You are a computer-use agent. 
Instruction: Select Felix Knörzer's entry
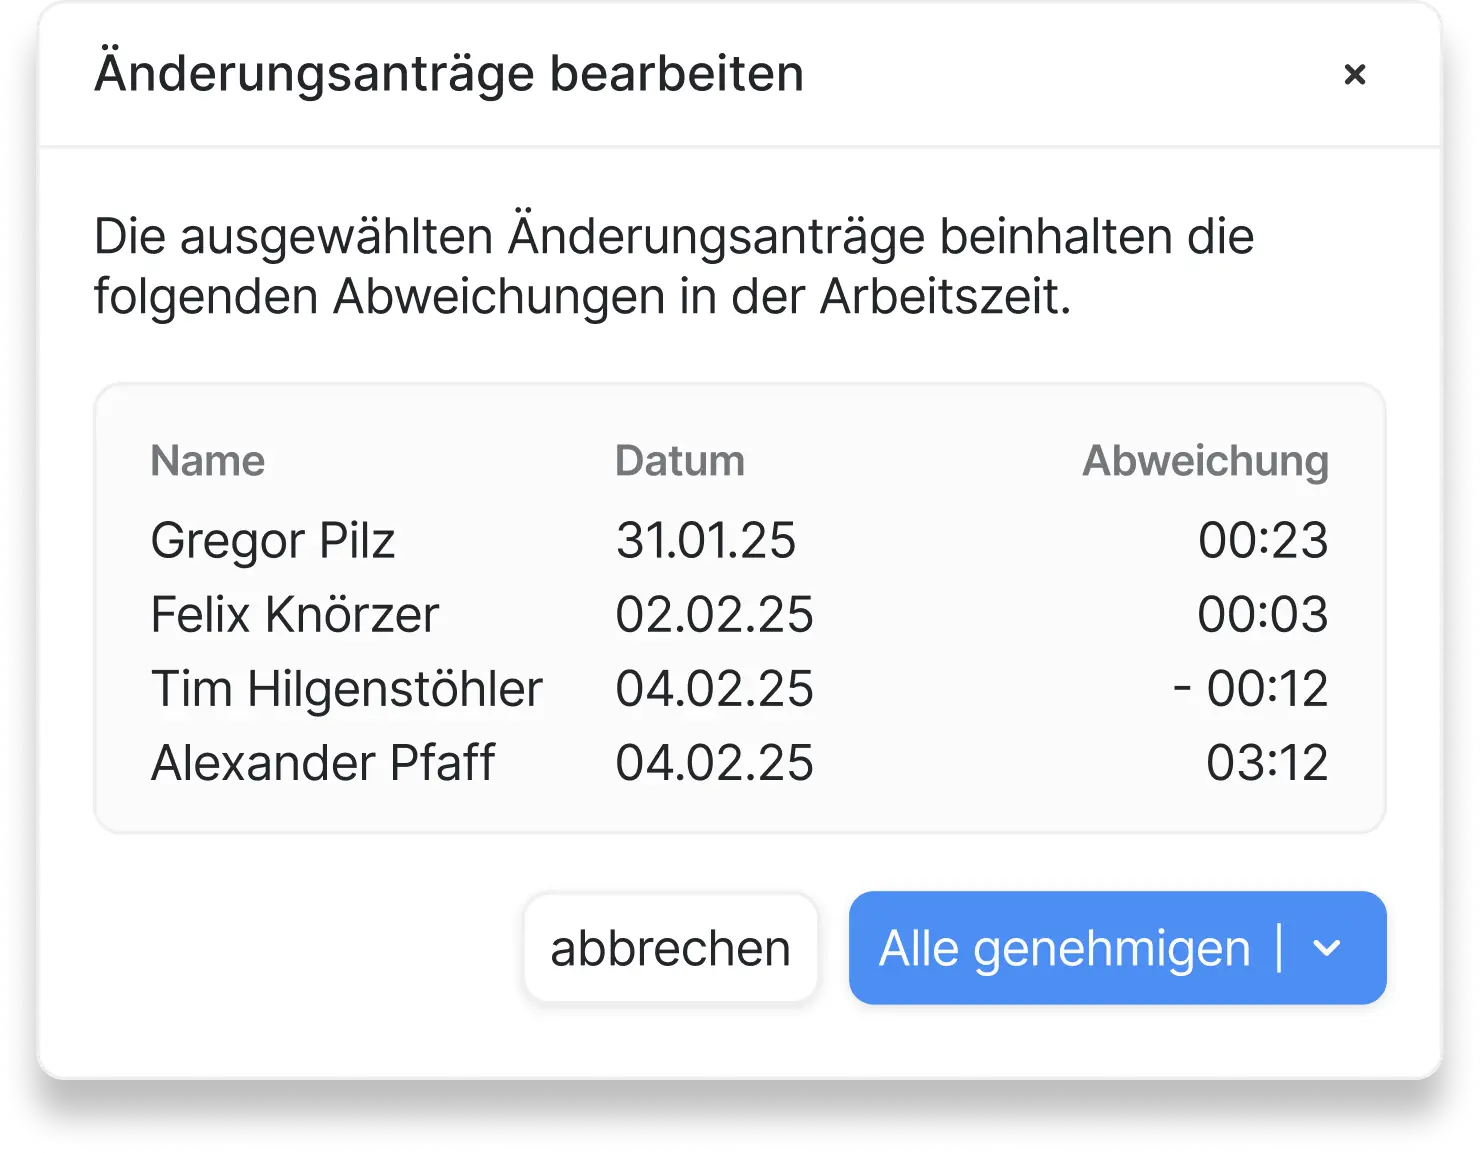tap(293, 614)
